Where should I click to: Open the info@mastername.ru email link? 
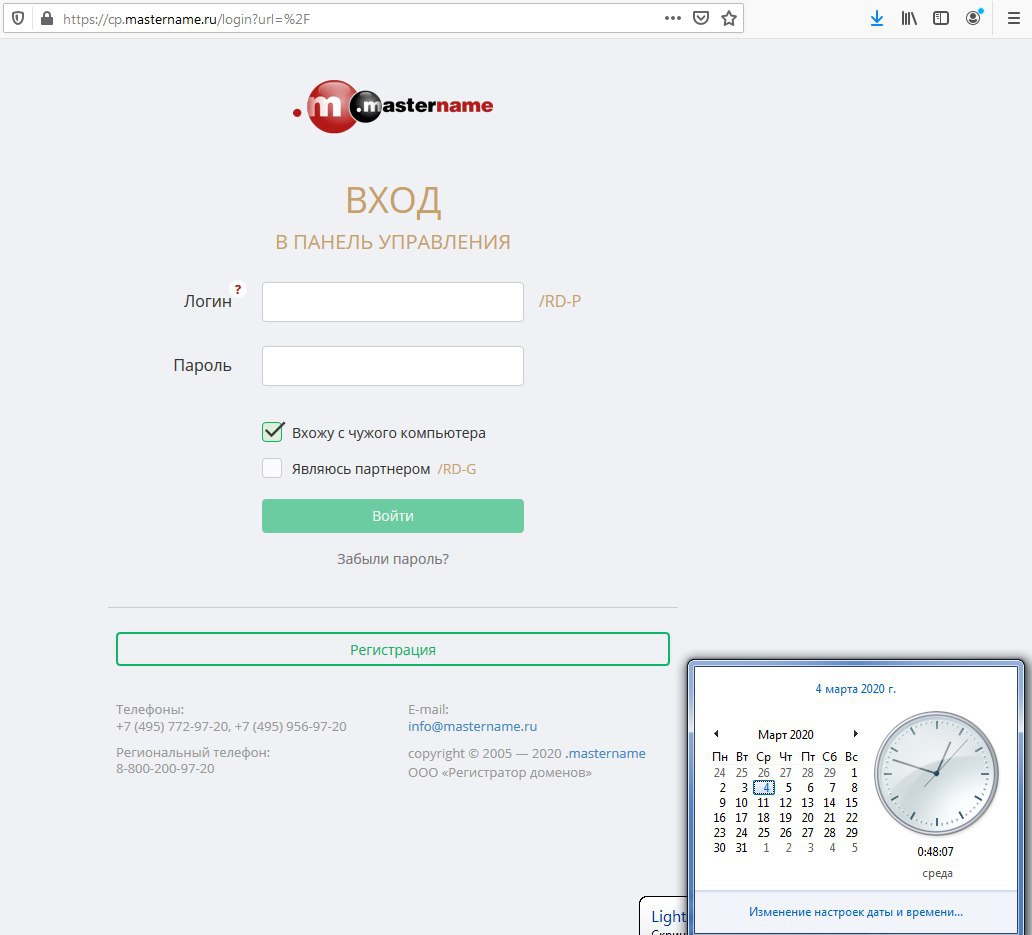coord(473,726)
